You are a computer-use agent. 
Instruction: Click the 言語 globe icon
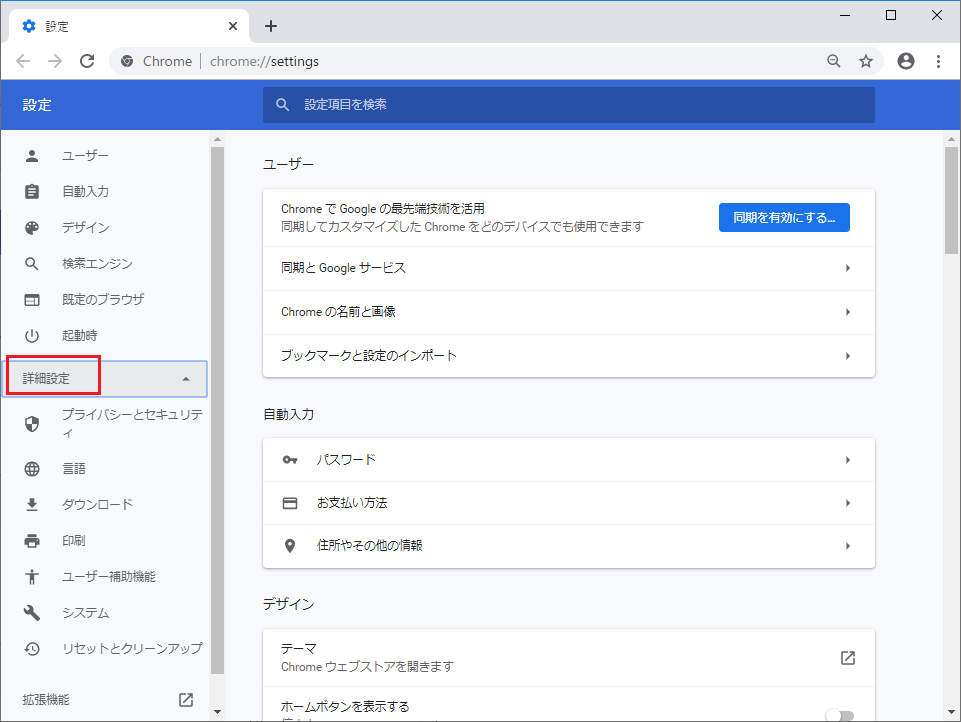click(x=32, y=469)
